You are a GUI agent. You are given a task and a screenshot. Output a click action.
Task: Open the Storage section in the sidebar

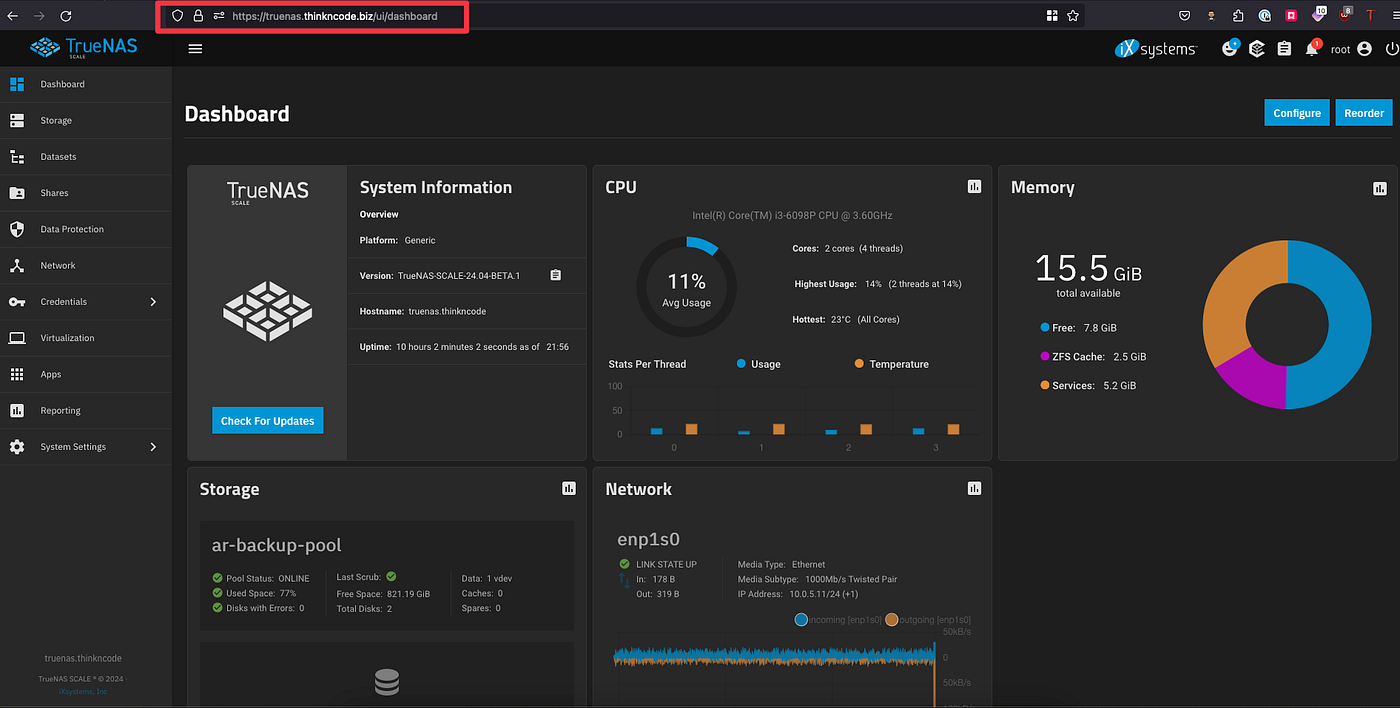86,120
